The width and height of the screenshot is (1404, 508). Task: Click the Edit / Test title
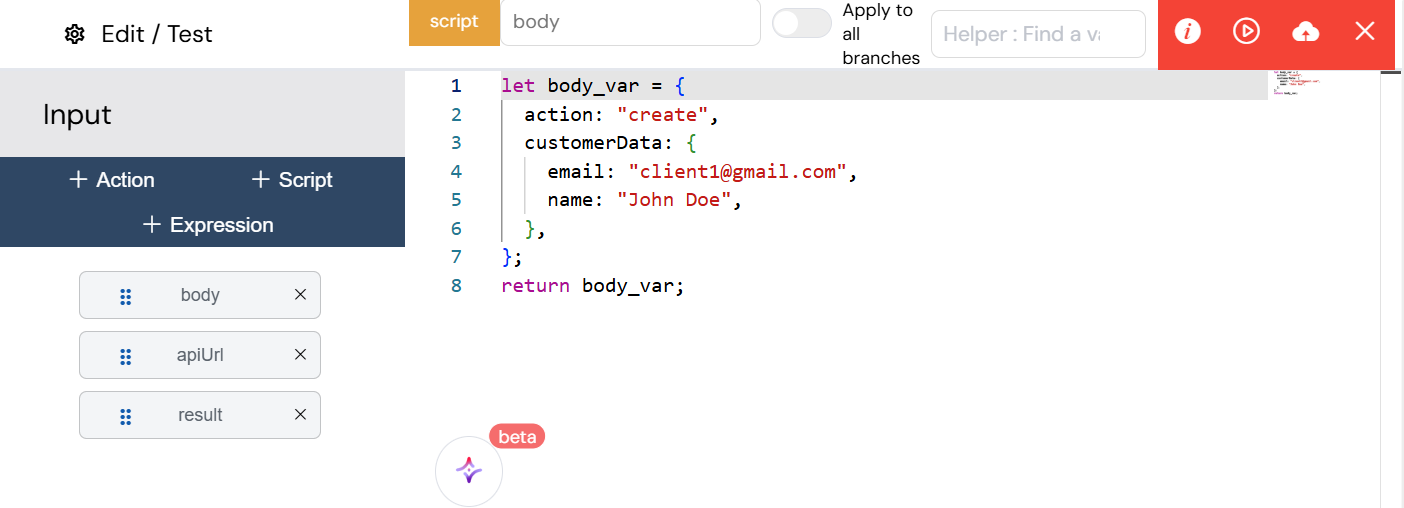click(157, 34)
